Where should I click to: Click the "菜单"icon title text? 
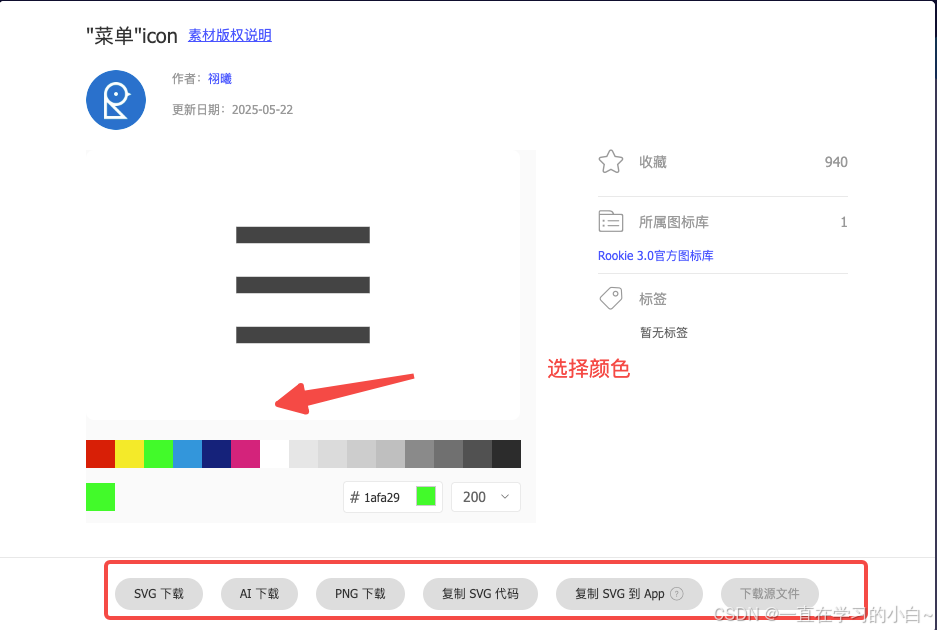131,36
